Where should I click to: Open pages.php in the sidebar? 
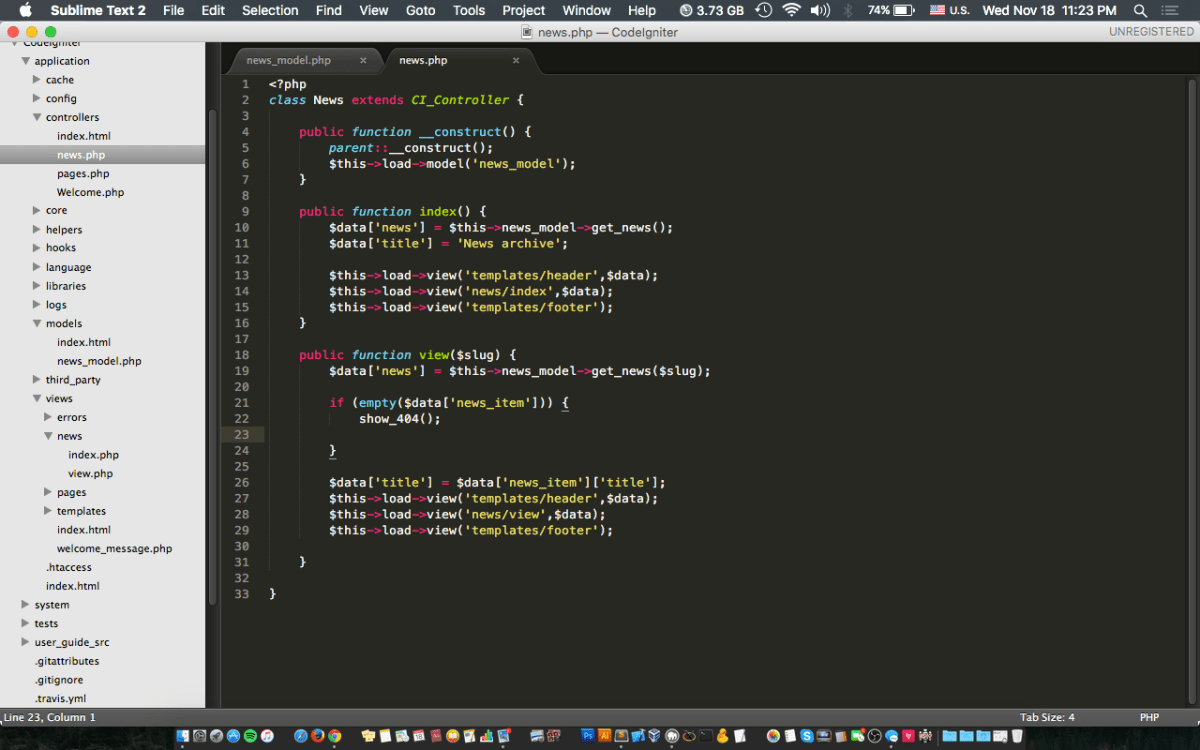click(x=83, y=173)
